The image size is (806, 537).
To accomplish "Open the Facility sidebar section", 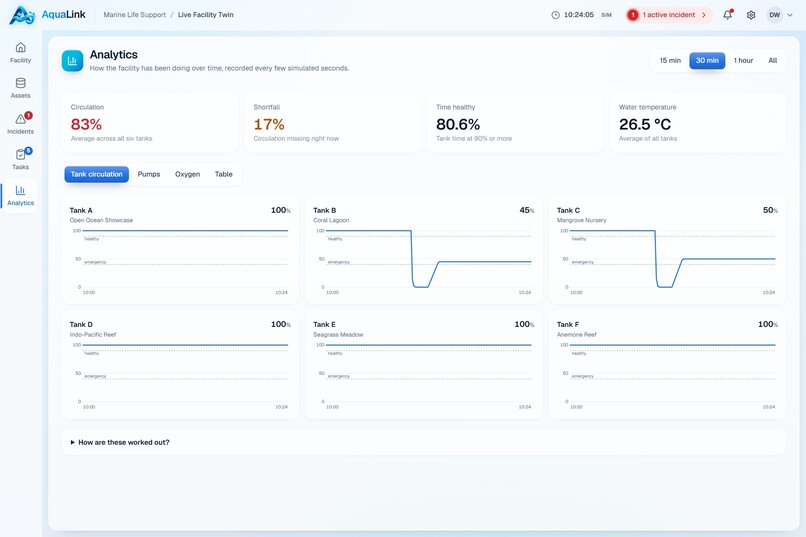I will tap(21, 53).
